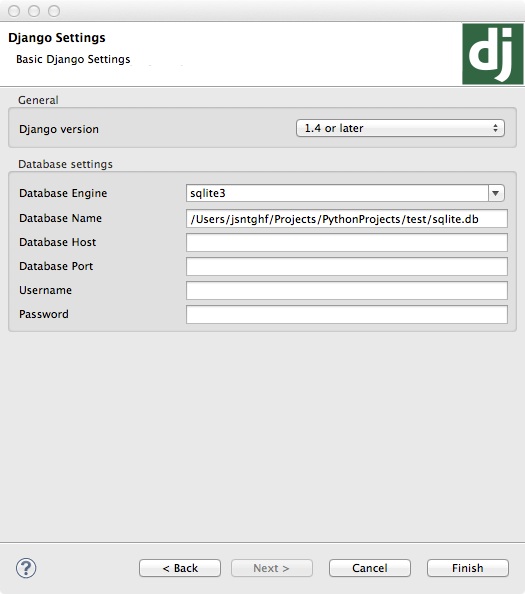Screen dimensions: 525x594
Task: Go back with the Back button
Action: 180,568
